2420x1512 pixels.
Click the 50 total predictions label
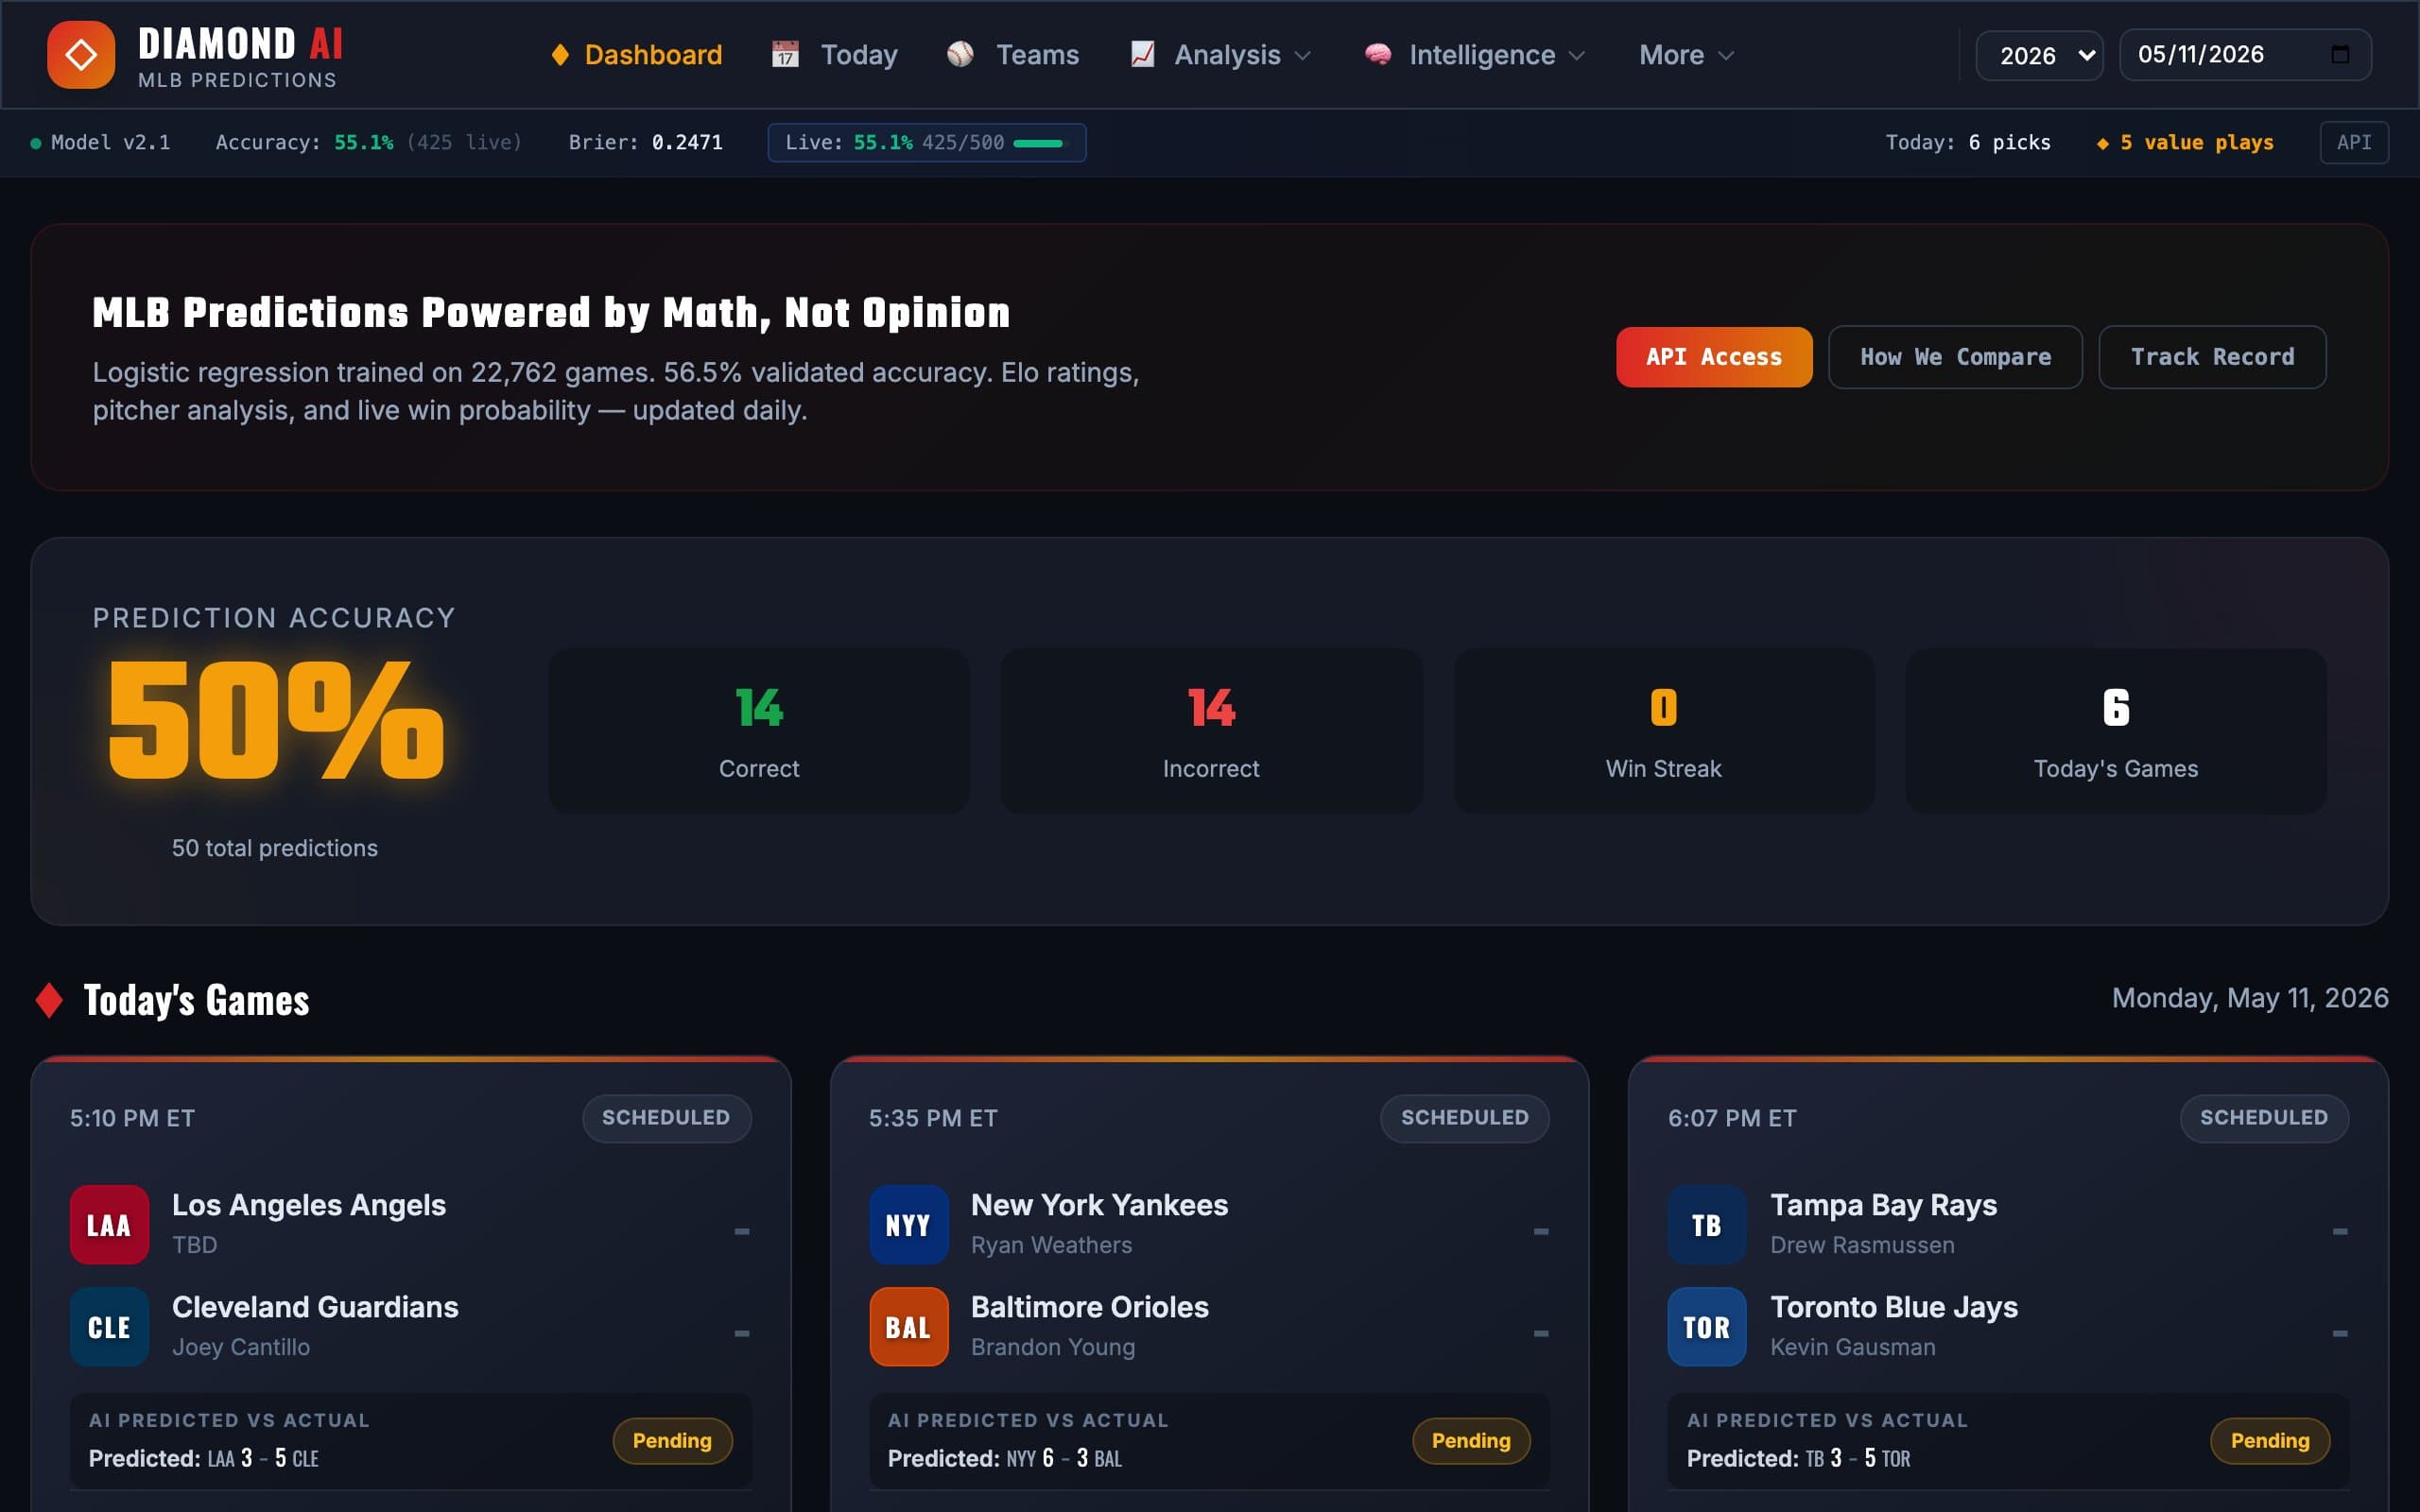[x=275, y=849]
